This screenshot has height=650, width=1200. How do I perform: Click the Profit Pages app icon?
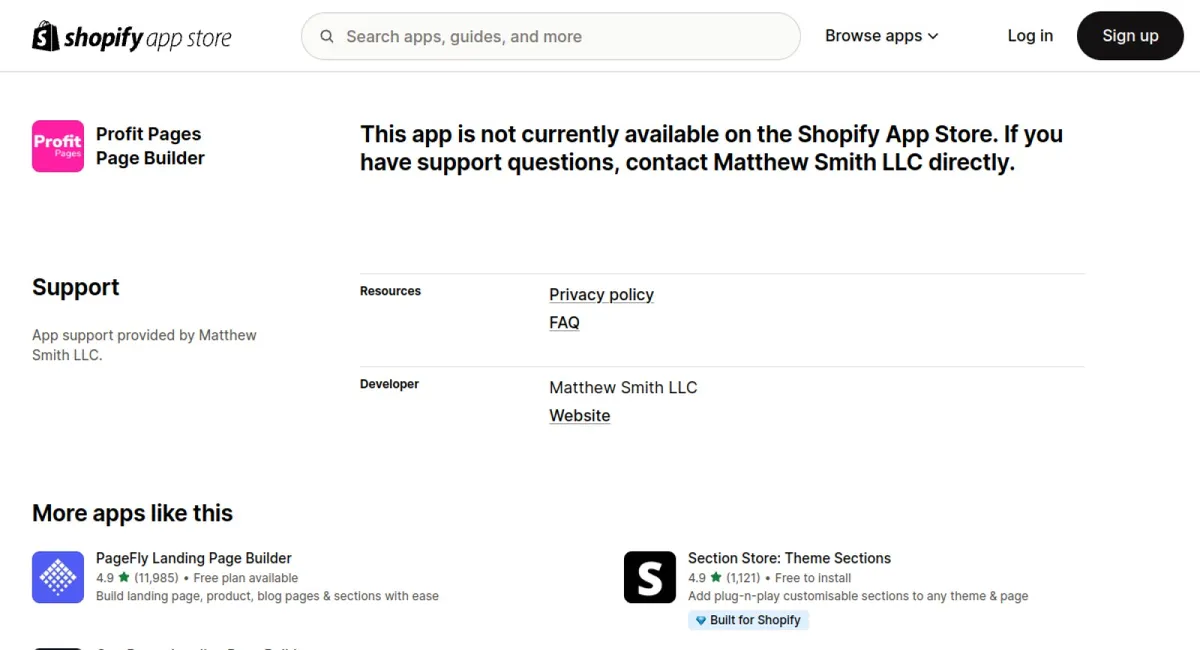58,146
